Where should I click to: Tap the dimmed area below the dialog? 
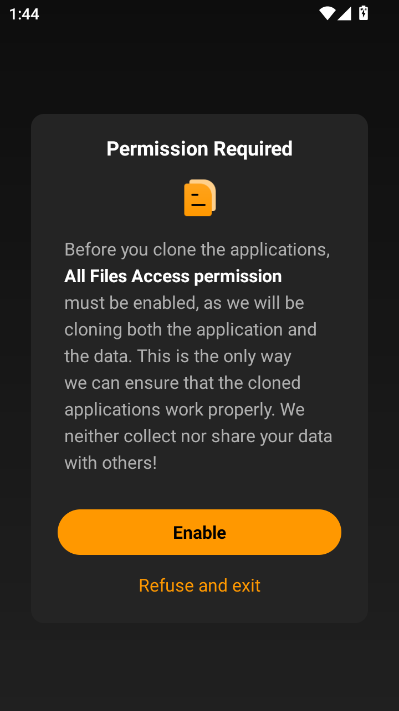click(x=200, y=667)
